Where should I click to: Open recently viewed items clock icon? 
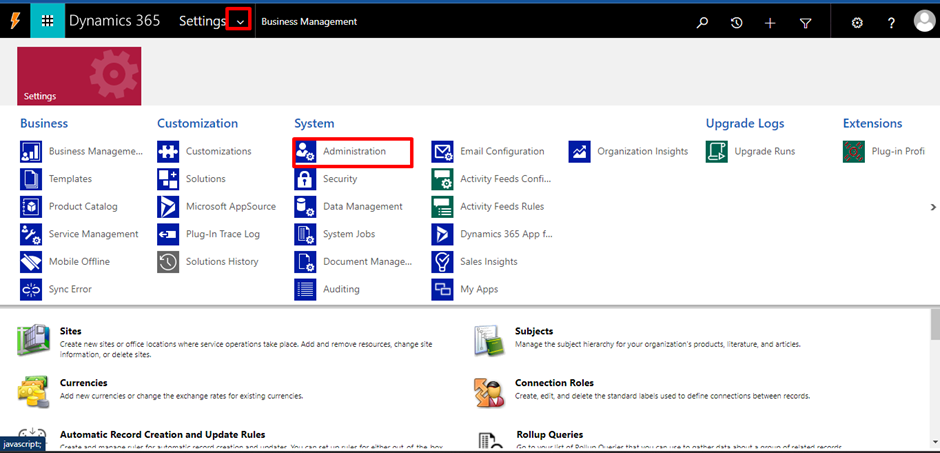[x=736, y=23]
